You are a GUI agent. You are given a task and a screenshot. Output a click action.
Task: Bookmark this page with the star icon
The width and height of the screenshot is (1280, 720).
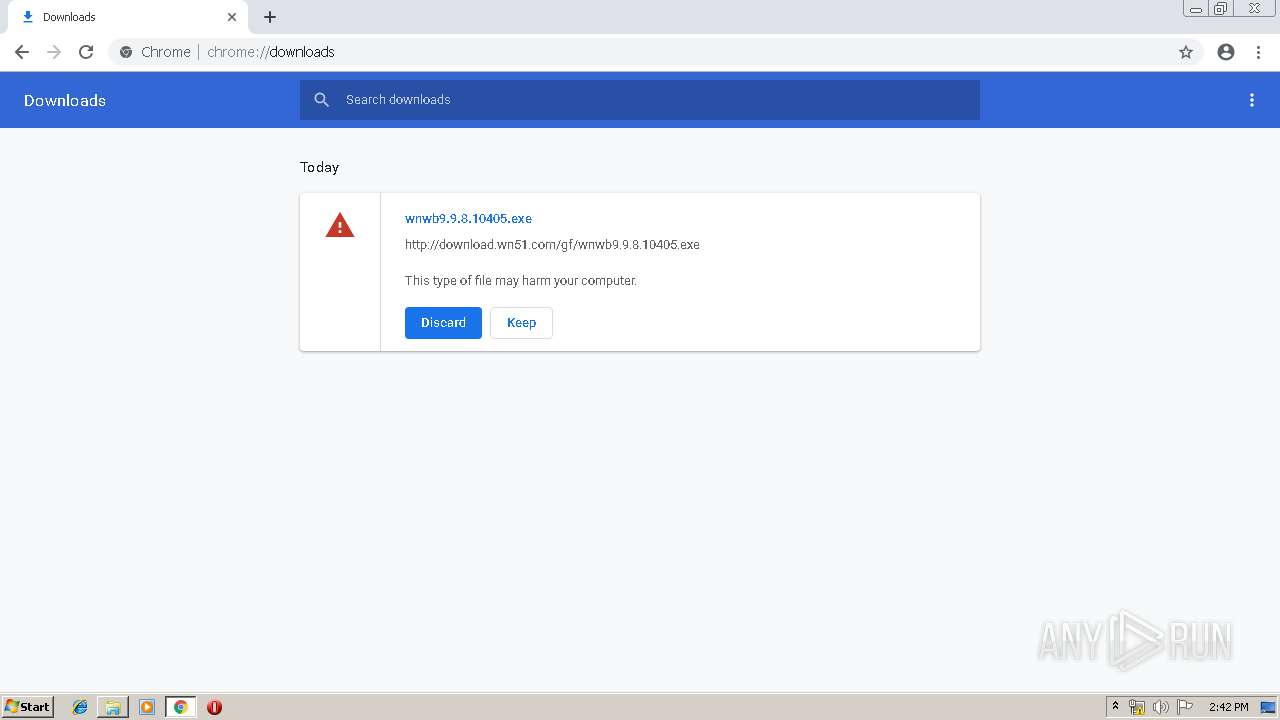tap(1186, 52)
